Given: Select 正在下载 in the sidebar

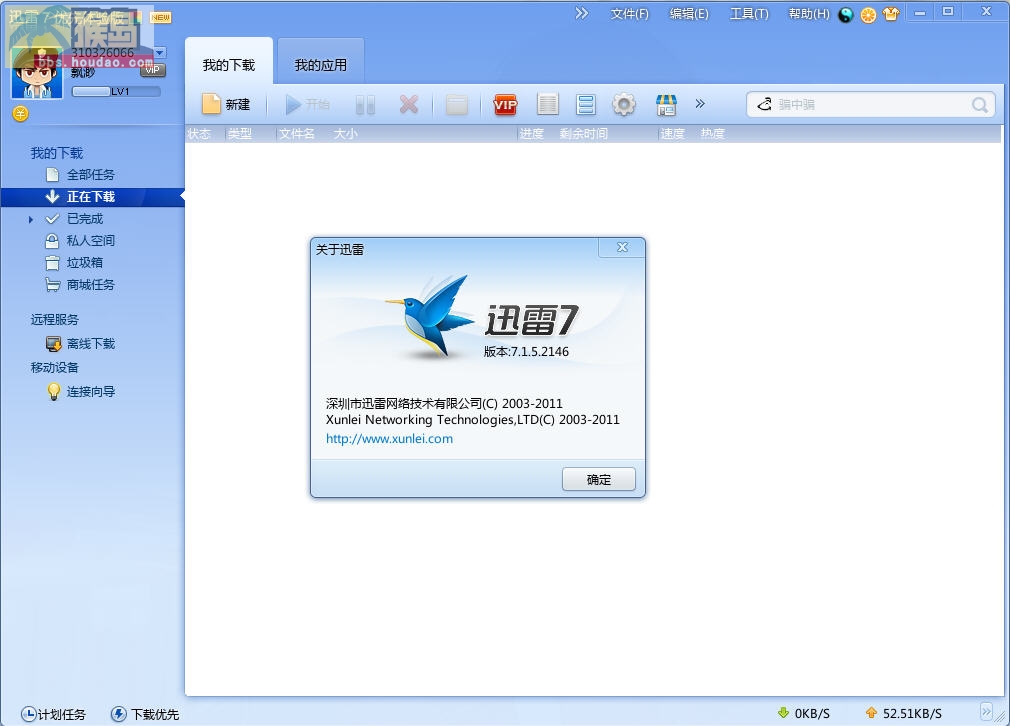Looking at the screenshot, I should click(91, 196).
